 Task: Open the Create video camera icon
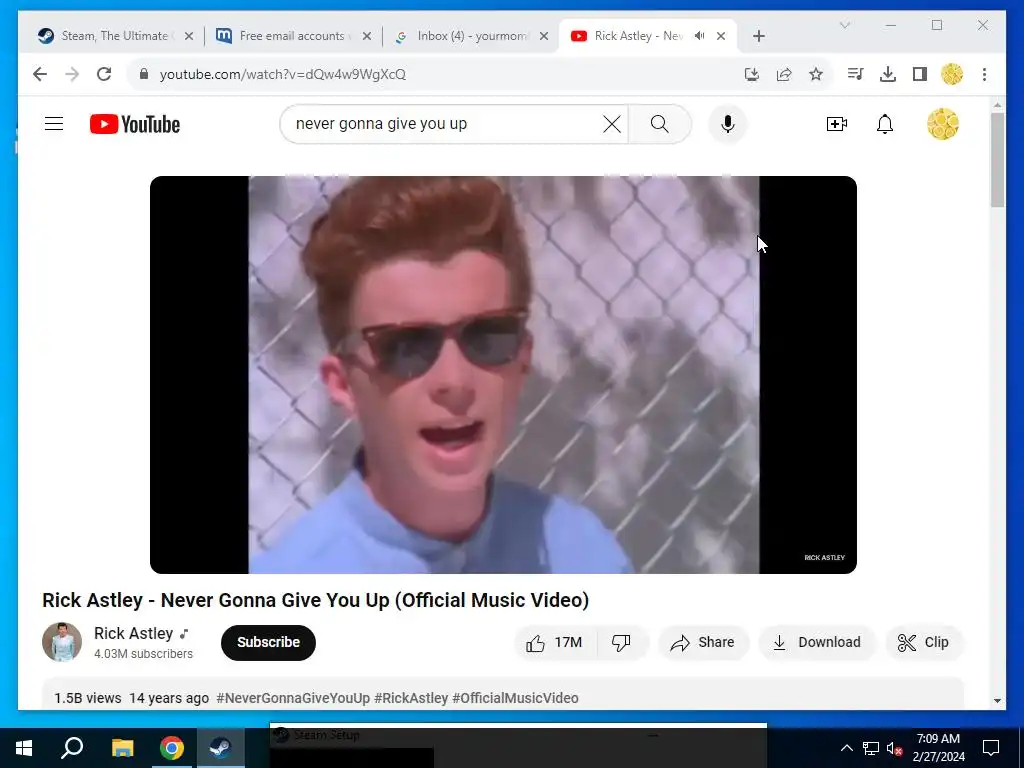coord(837,124)
